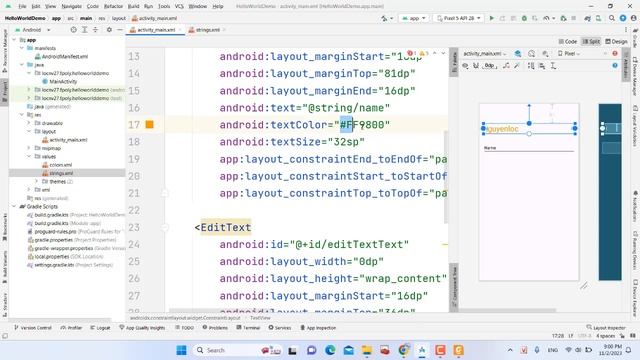This screenshot has width=640, height=360.
Task: Select colors.xml in project tree
Action: pyautogui.click(x=57, y=165)
